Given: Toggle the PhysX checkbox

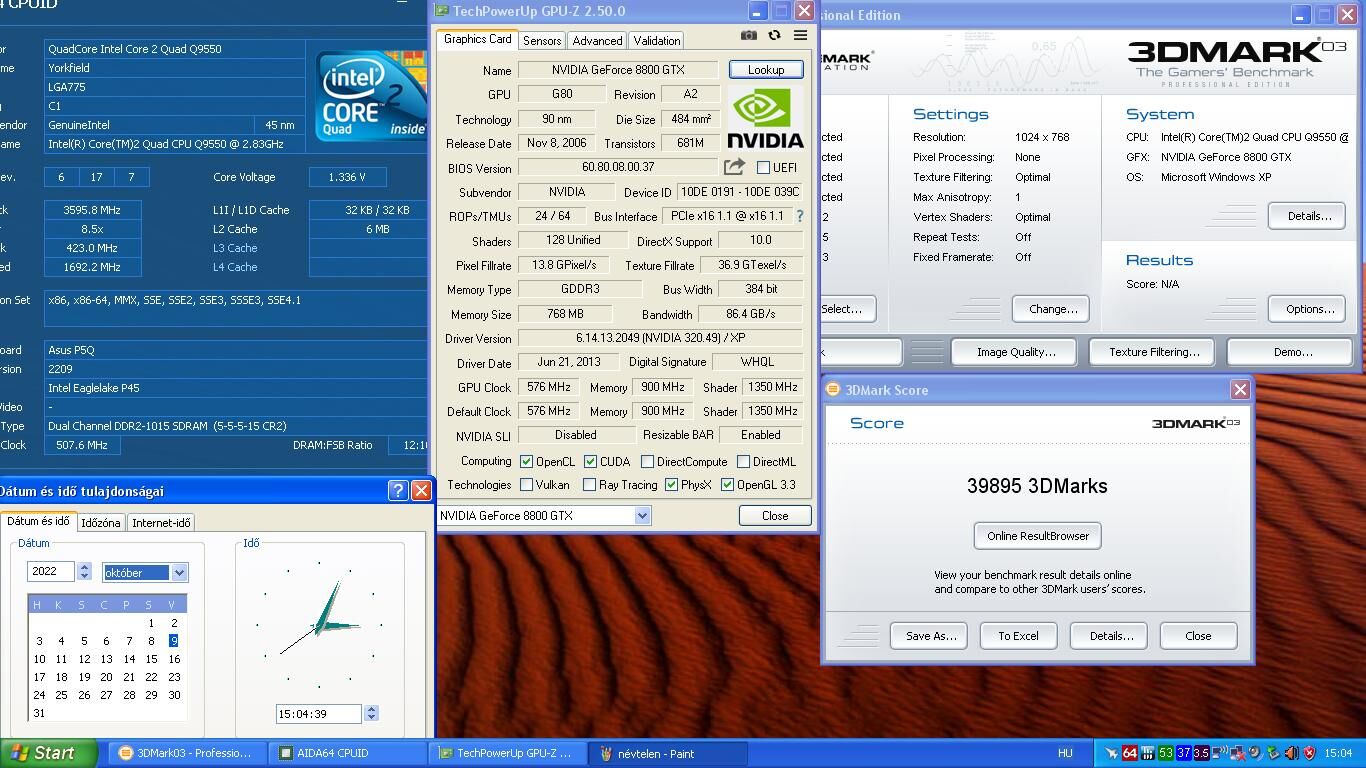Looking at the screenshot, I should tap(671, 484).
